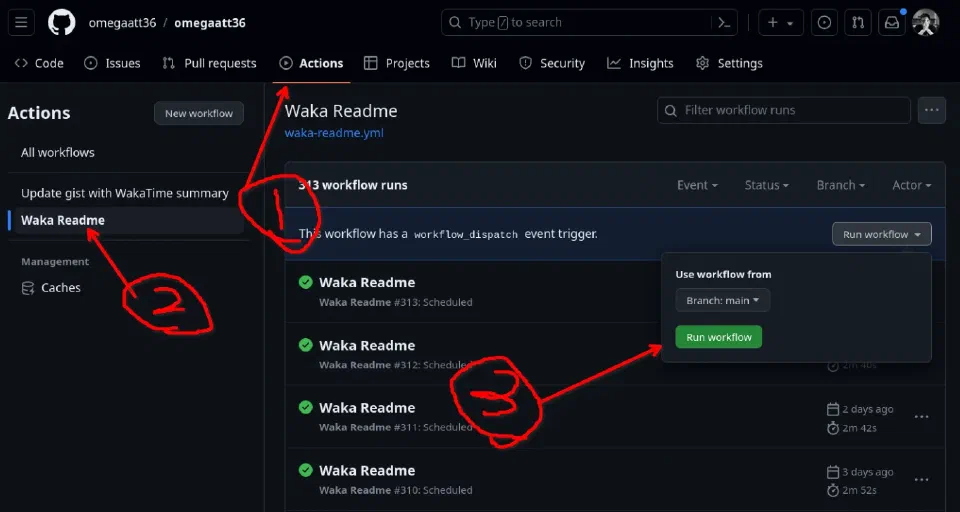
Task: Click the '3 days ago' timestamp
Action: coord(868,472)
